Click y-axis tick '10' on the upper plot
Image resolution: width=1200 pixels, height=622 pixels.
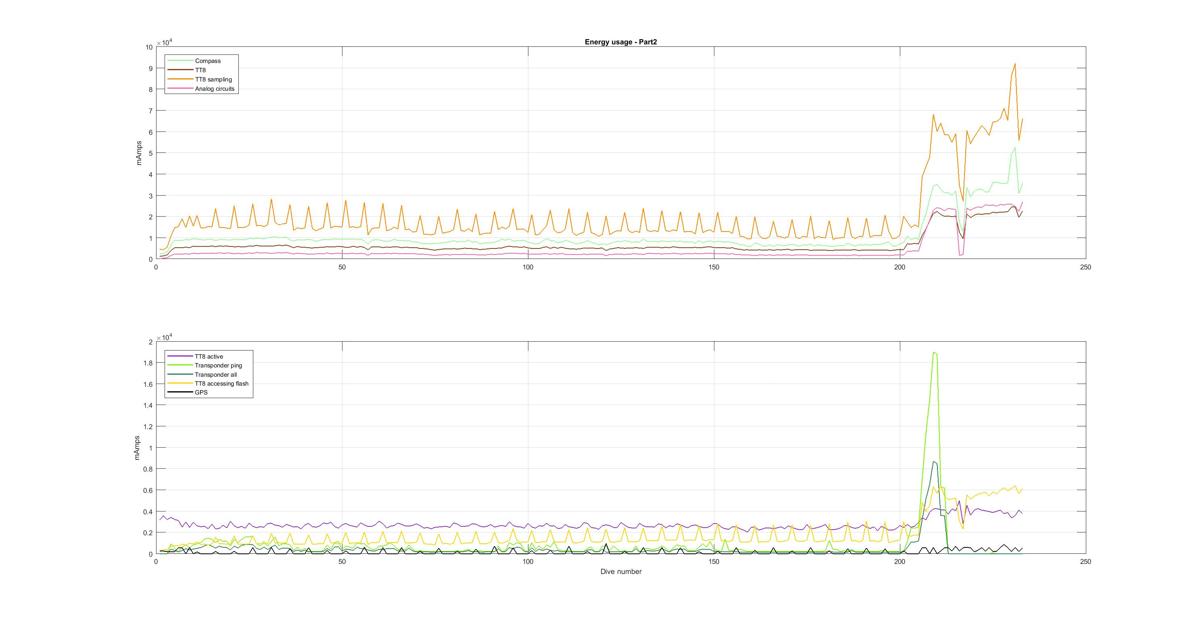click(149, 47)
